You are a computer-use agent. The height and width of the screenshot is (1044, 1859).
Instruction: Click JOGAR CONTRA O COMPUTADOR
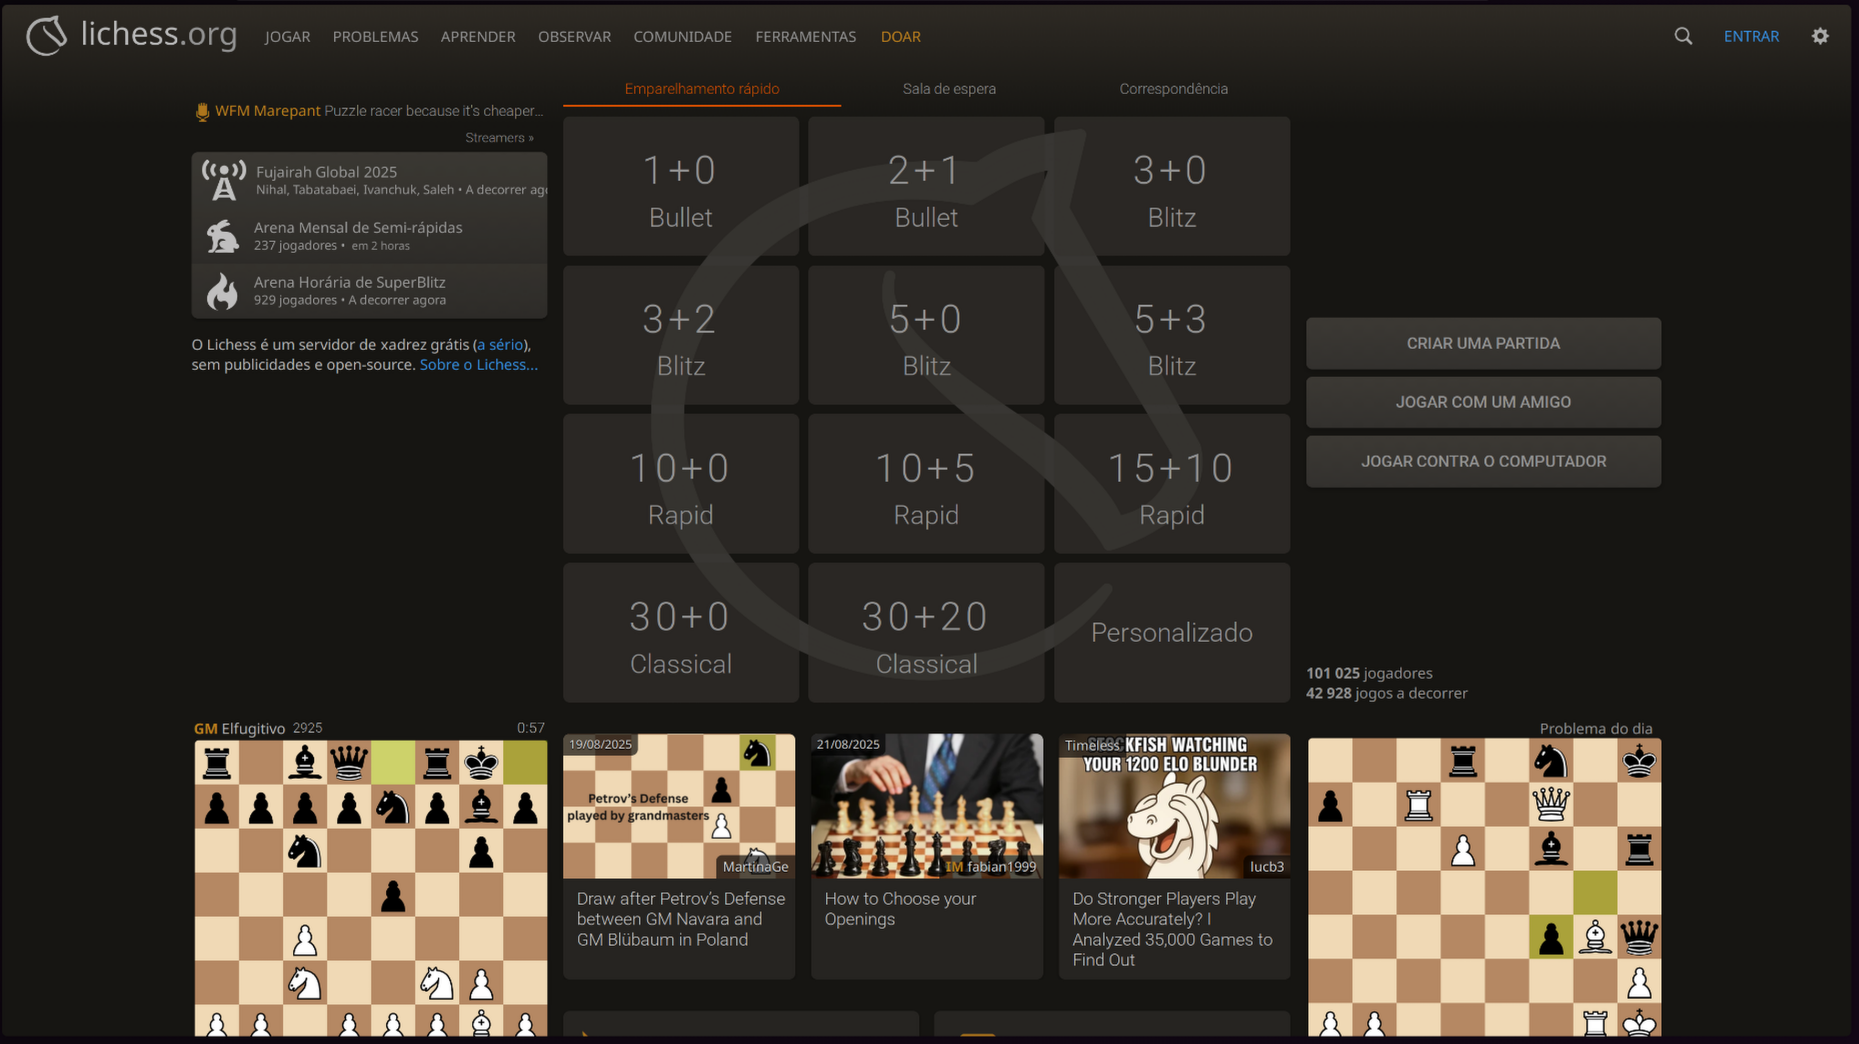[x=1483, y=461]
